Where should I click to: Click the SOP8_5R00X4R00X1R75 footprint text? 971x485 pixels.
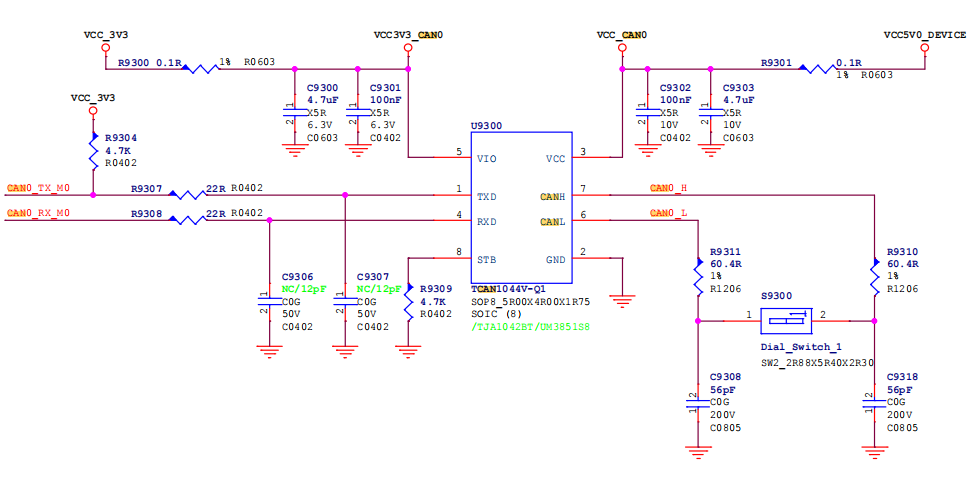coord(531,300)
